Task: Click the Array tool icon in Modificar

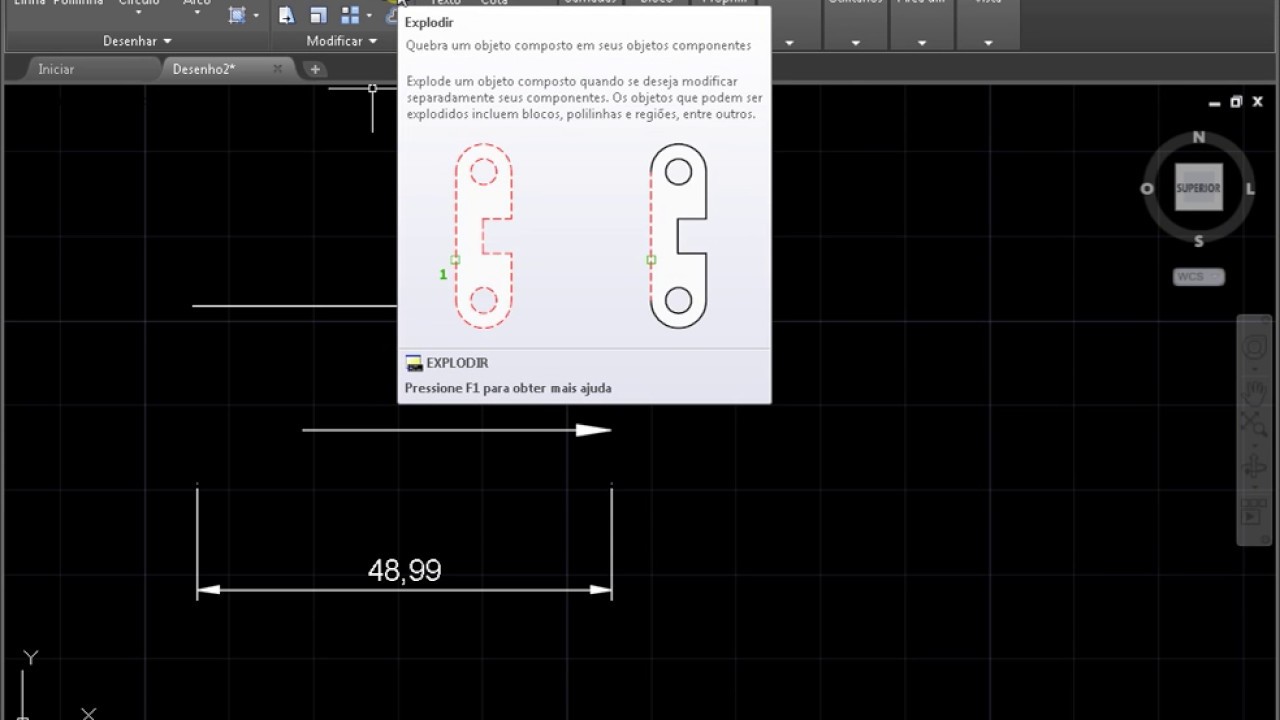Action: coord(350,15)
